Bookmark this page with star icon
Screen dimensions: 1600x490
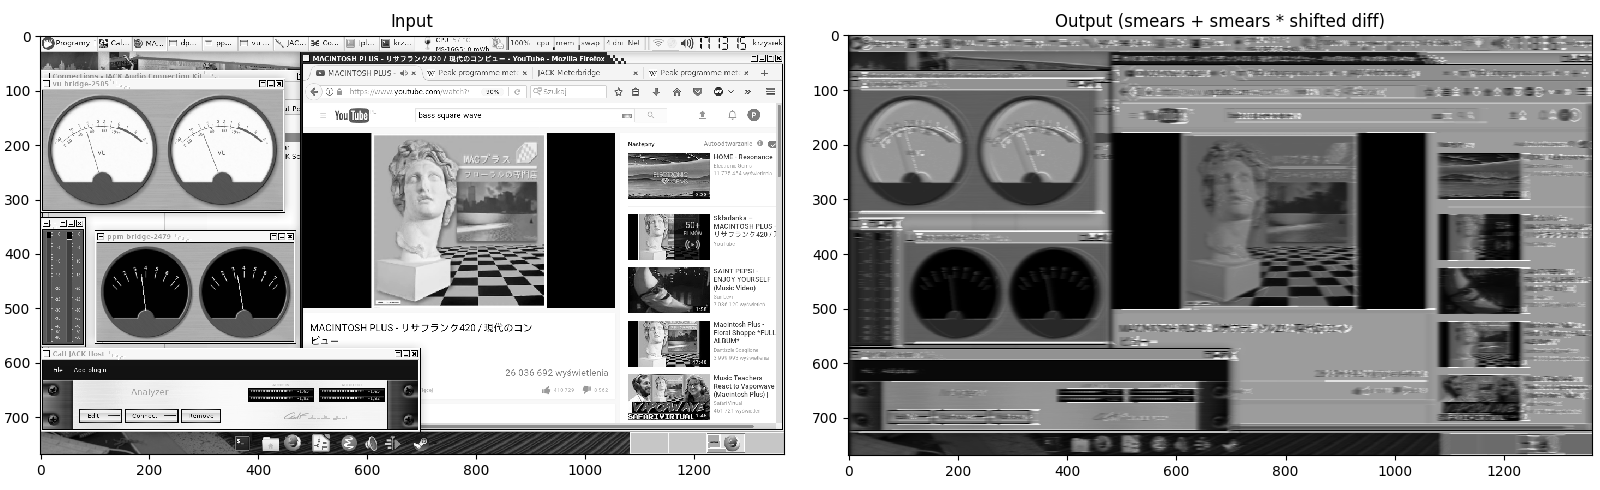click(618, 92)
